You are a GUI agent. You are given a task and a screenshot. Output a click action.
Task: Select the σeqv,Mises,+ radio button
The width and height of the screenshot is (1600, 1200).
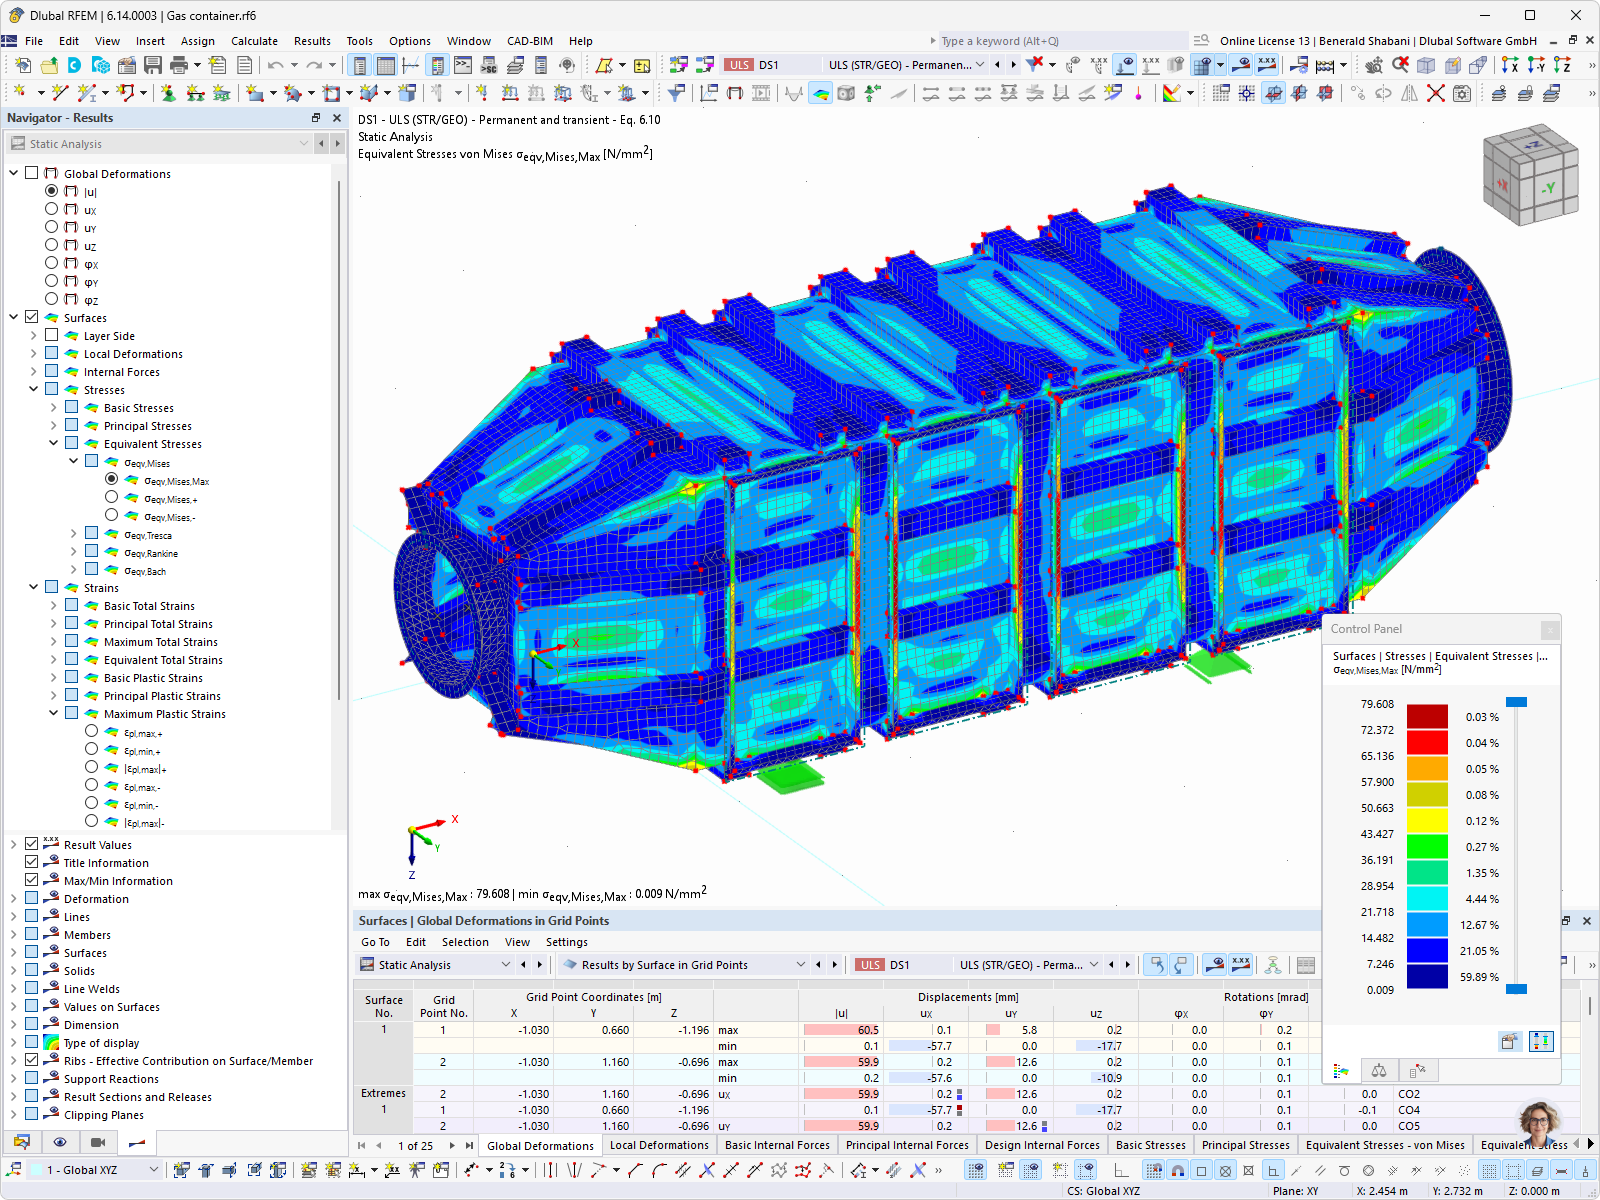[x=111, y=498]
